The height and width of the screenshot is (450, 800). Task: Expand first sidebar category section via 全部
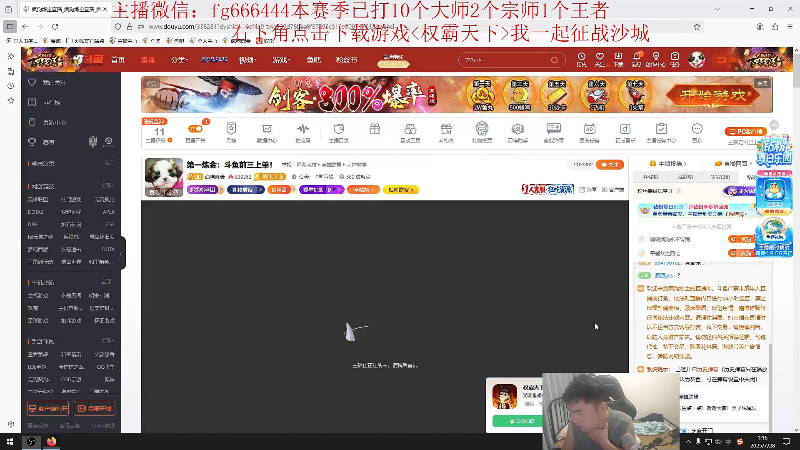pyautogui.click(x=107, y=186)
